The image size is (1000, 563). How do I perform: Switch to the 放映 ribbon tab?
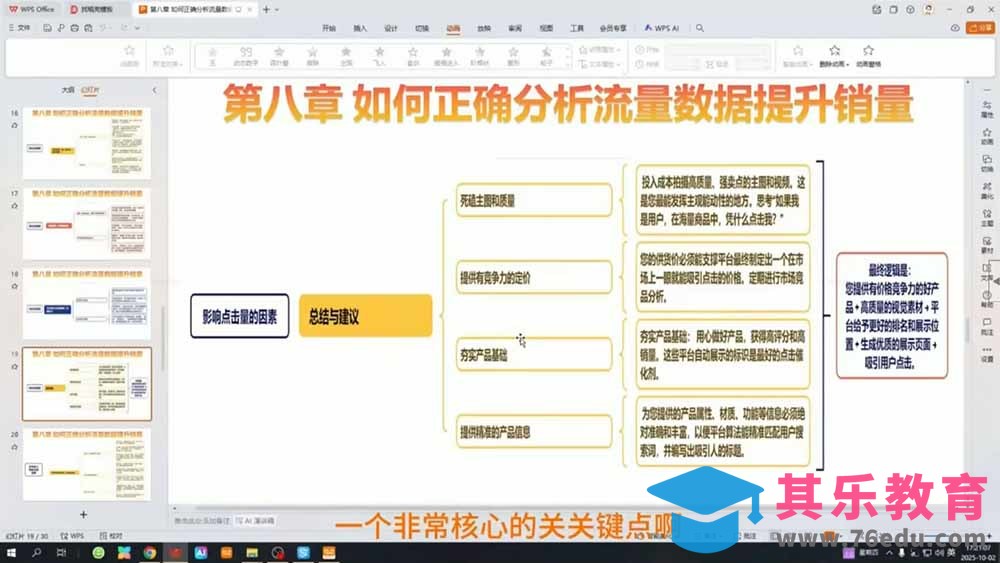click(x=484, y=28)
